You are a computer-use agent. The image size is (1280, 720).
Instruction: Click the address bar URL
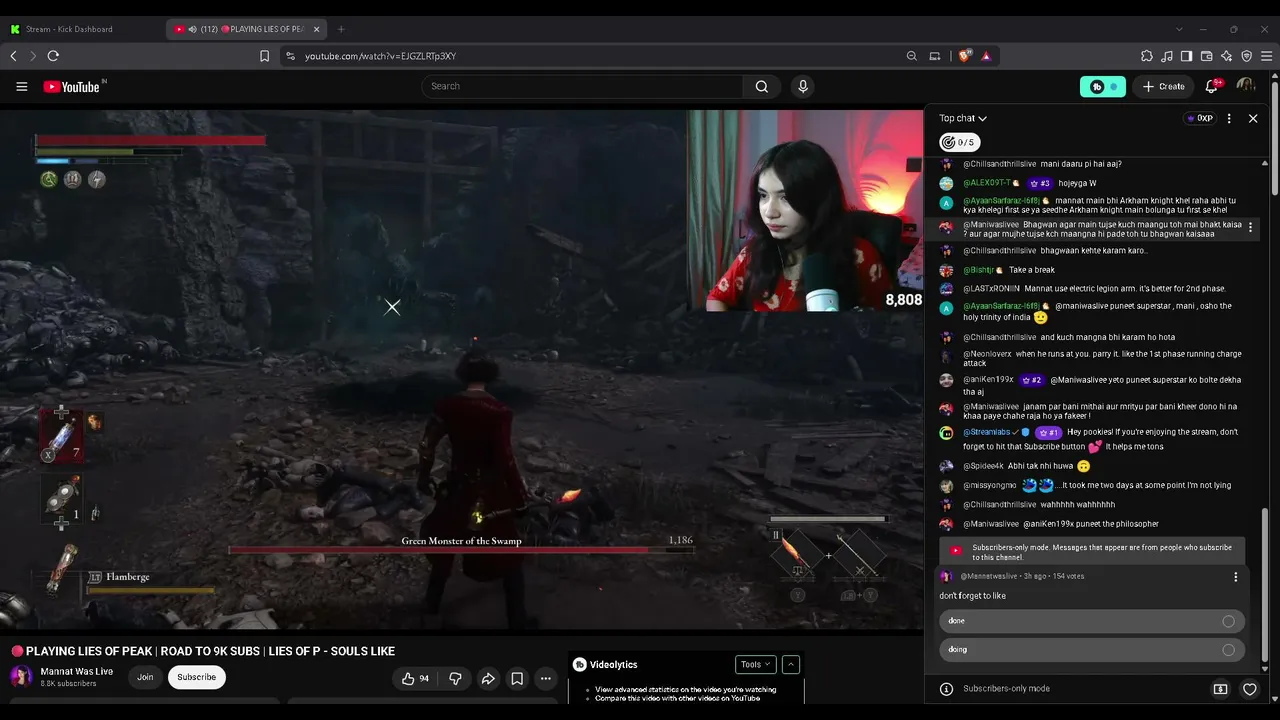point(381,56)
